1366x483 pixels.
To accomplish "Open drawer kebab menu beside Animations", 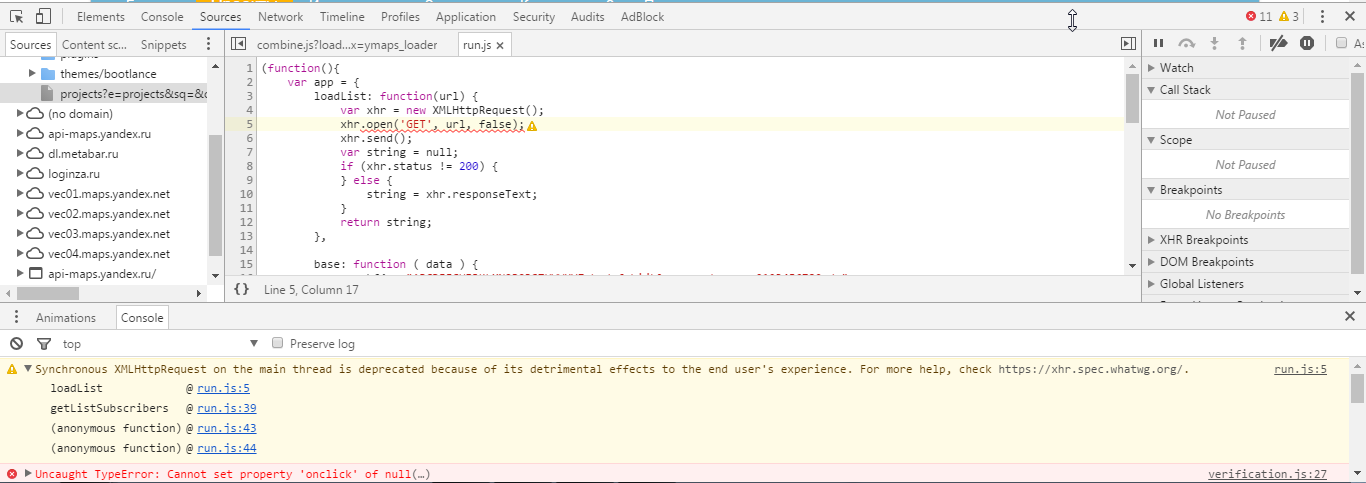I will (x=16, y=317).
